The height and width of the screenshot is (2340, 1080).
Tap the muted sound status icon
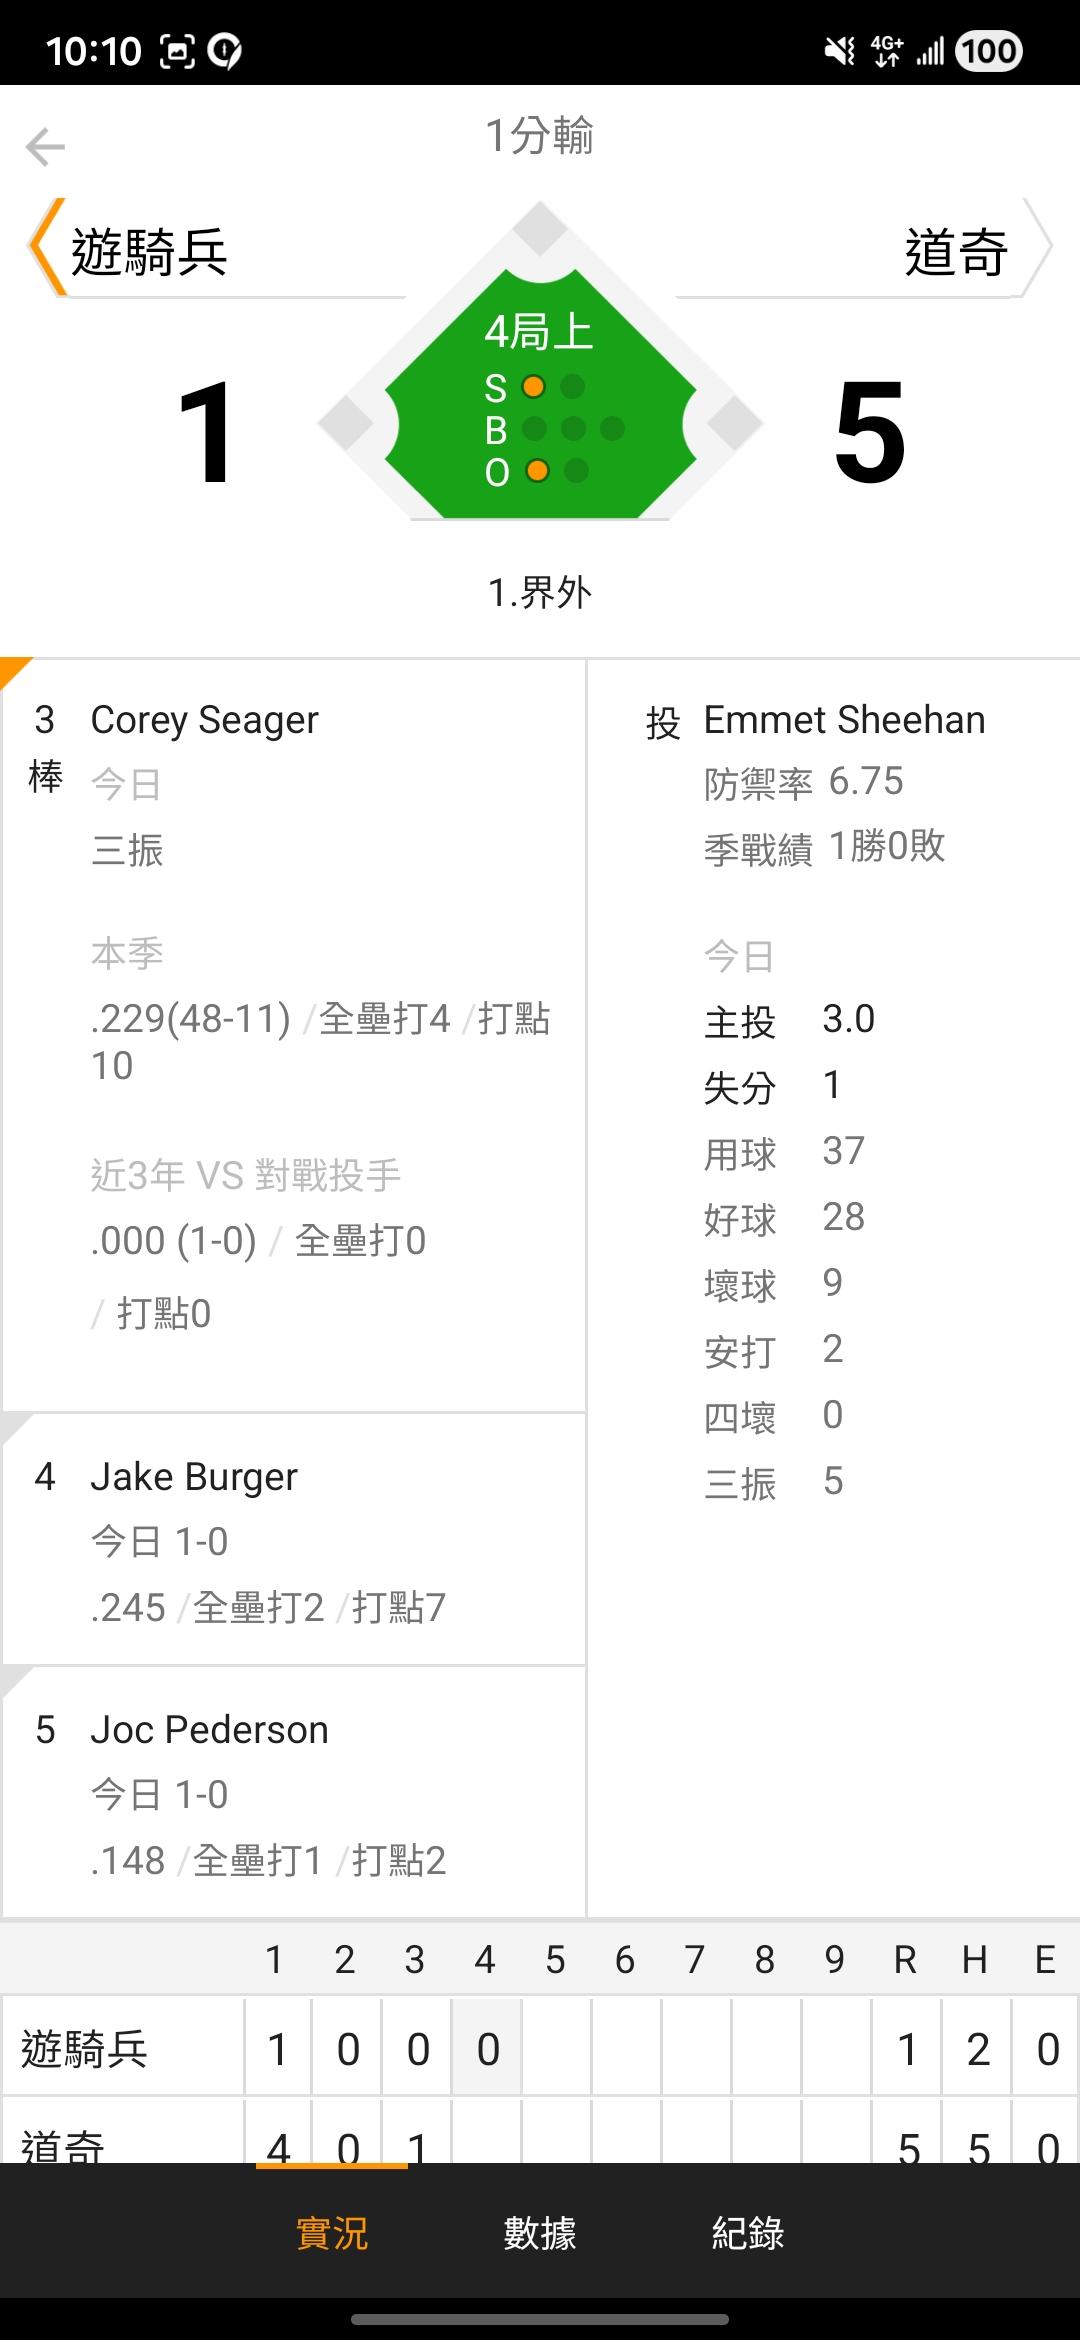point(839,51)
